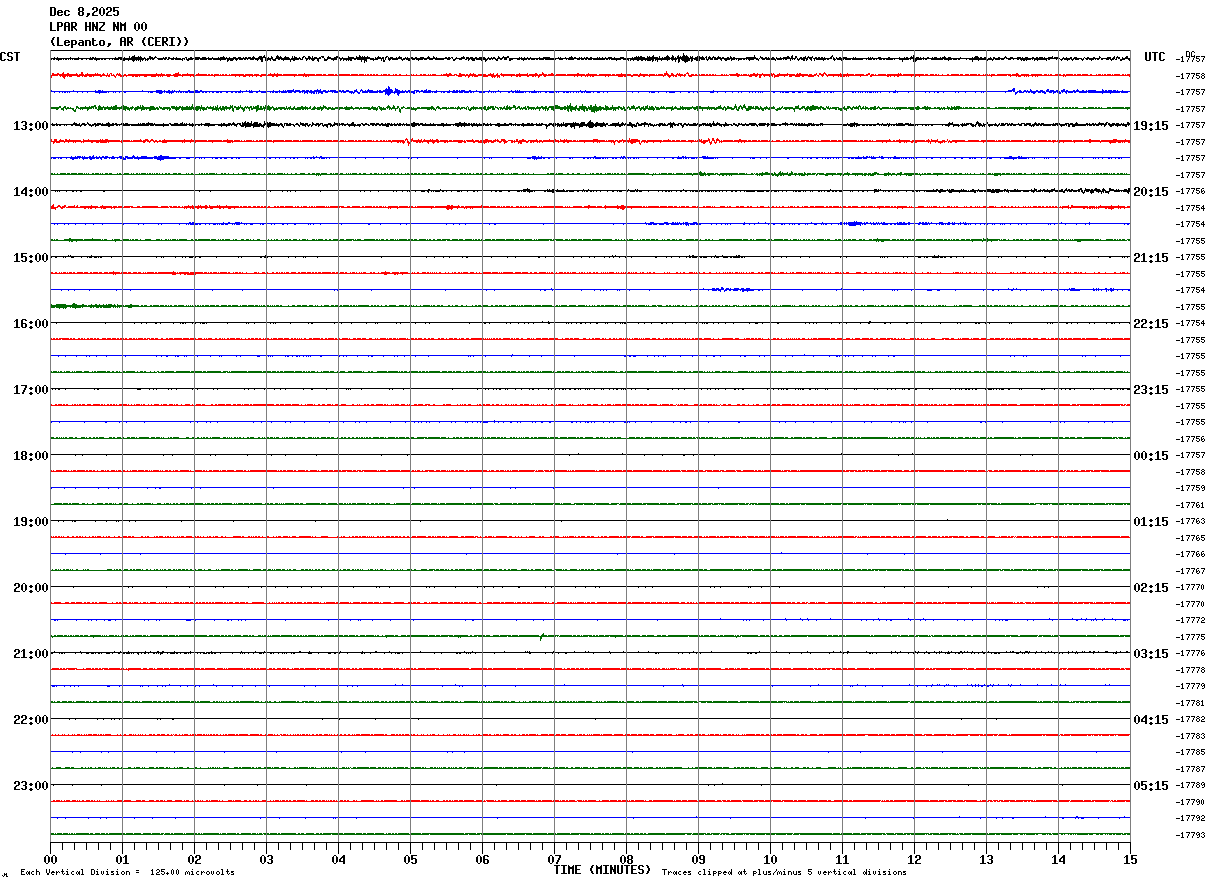This screenshot has height=886, width=1210.
Task: Select the 17:00 CST row label
Action: pyautogui.click(x=31, y=390)
